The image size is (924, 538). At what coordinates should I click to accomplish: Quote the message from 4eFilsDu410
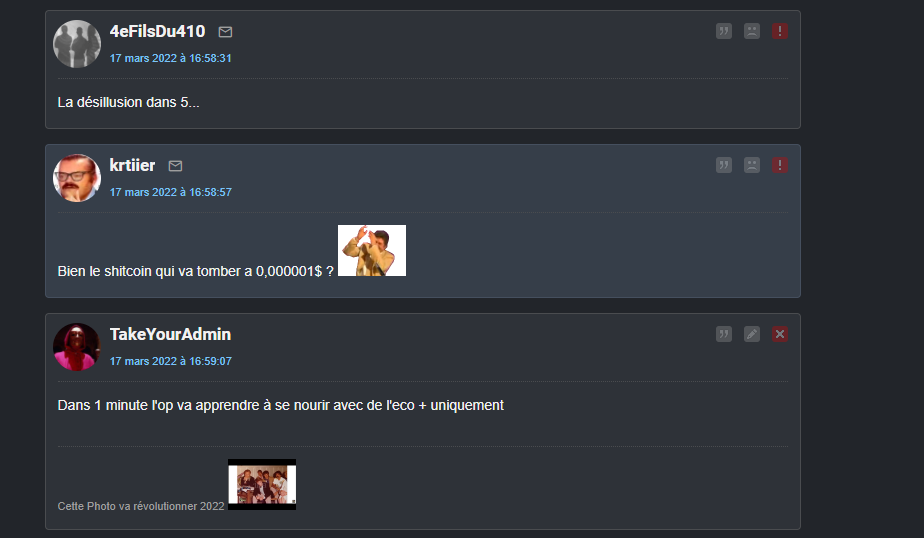click(x=724, y=31)
